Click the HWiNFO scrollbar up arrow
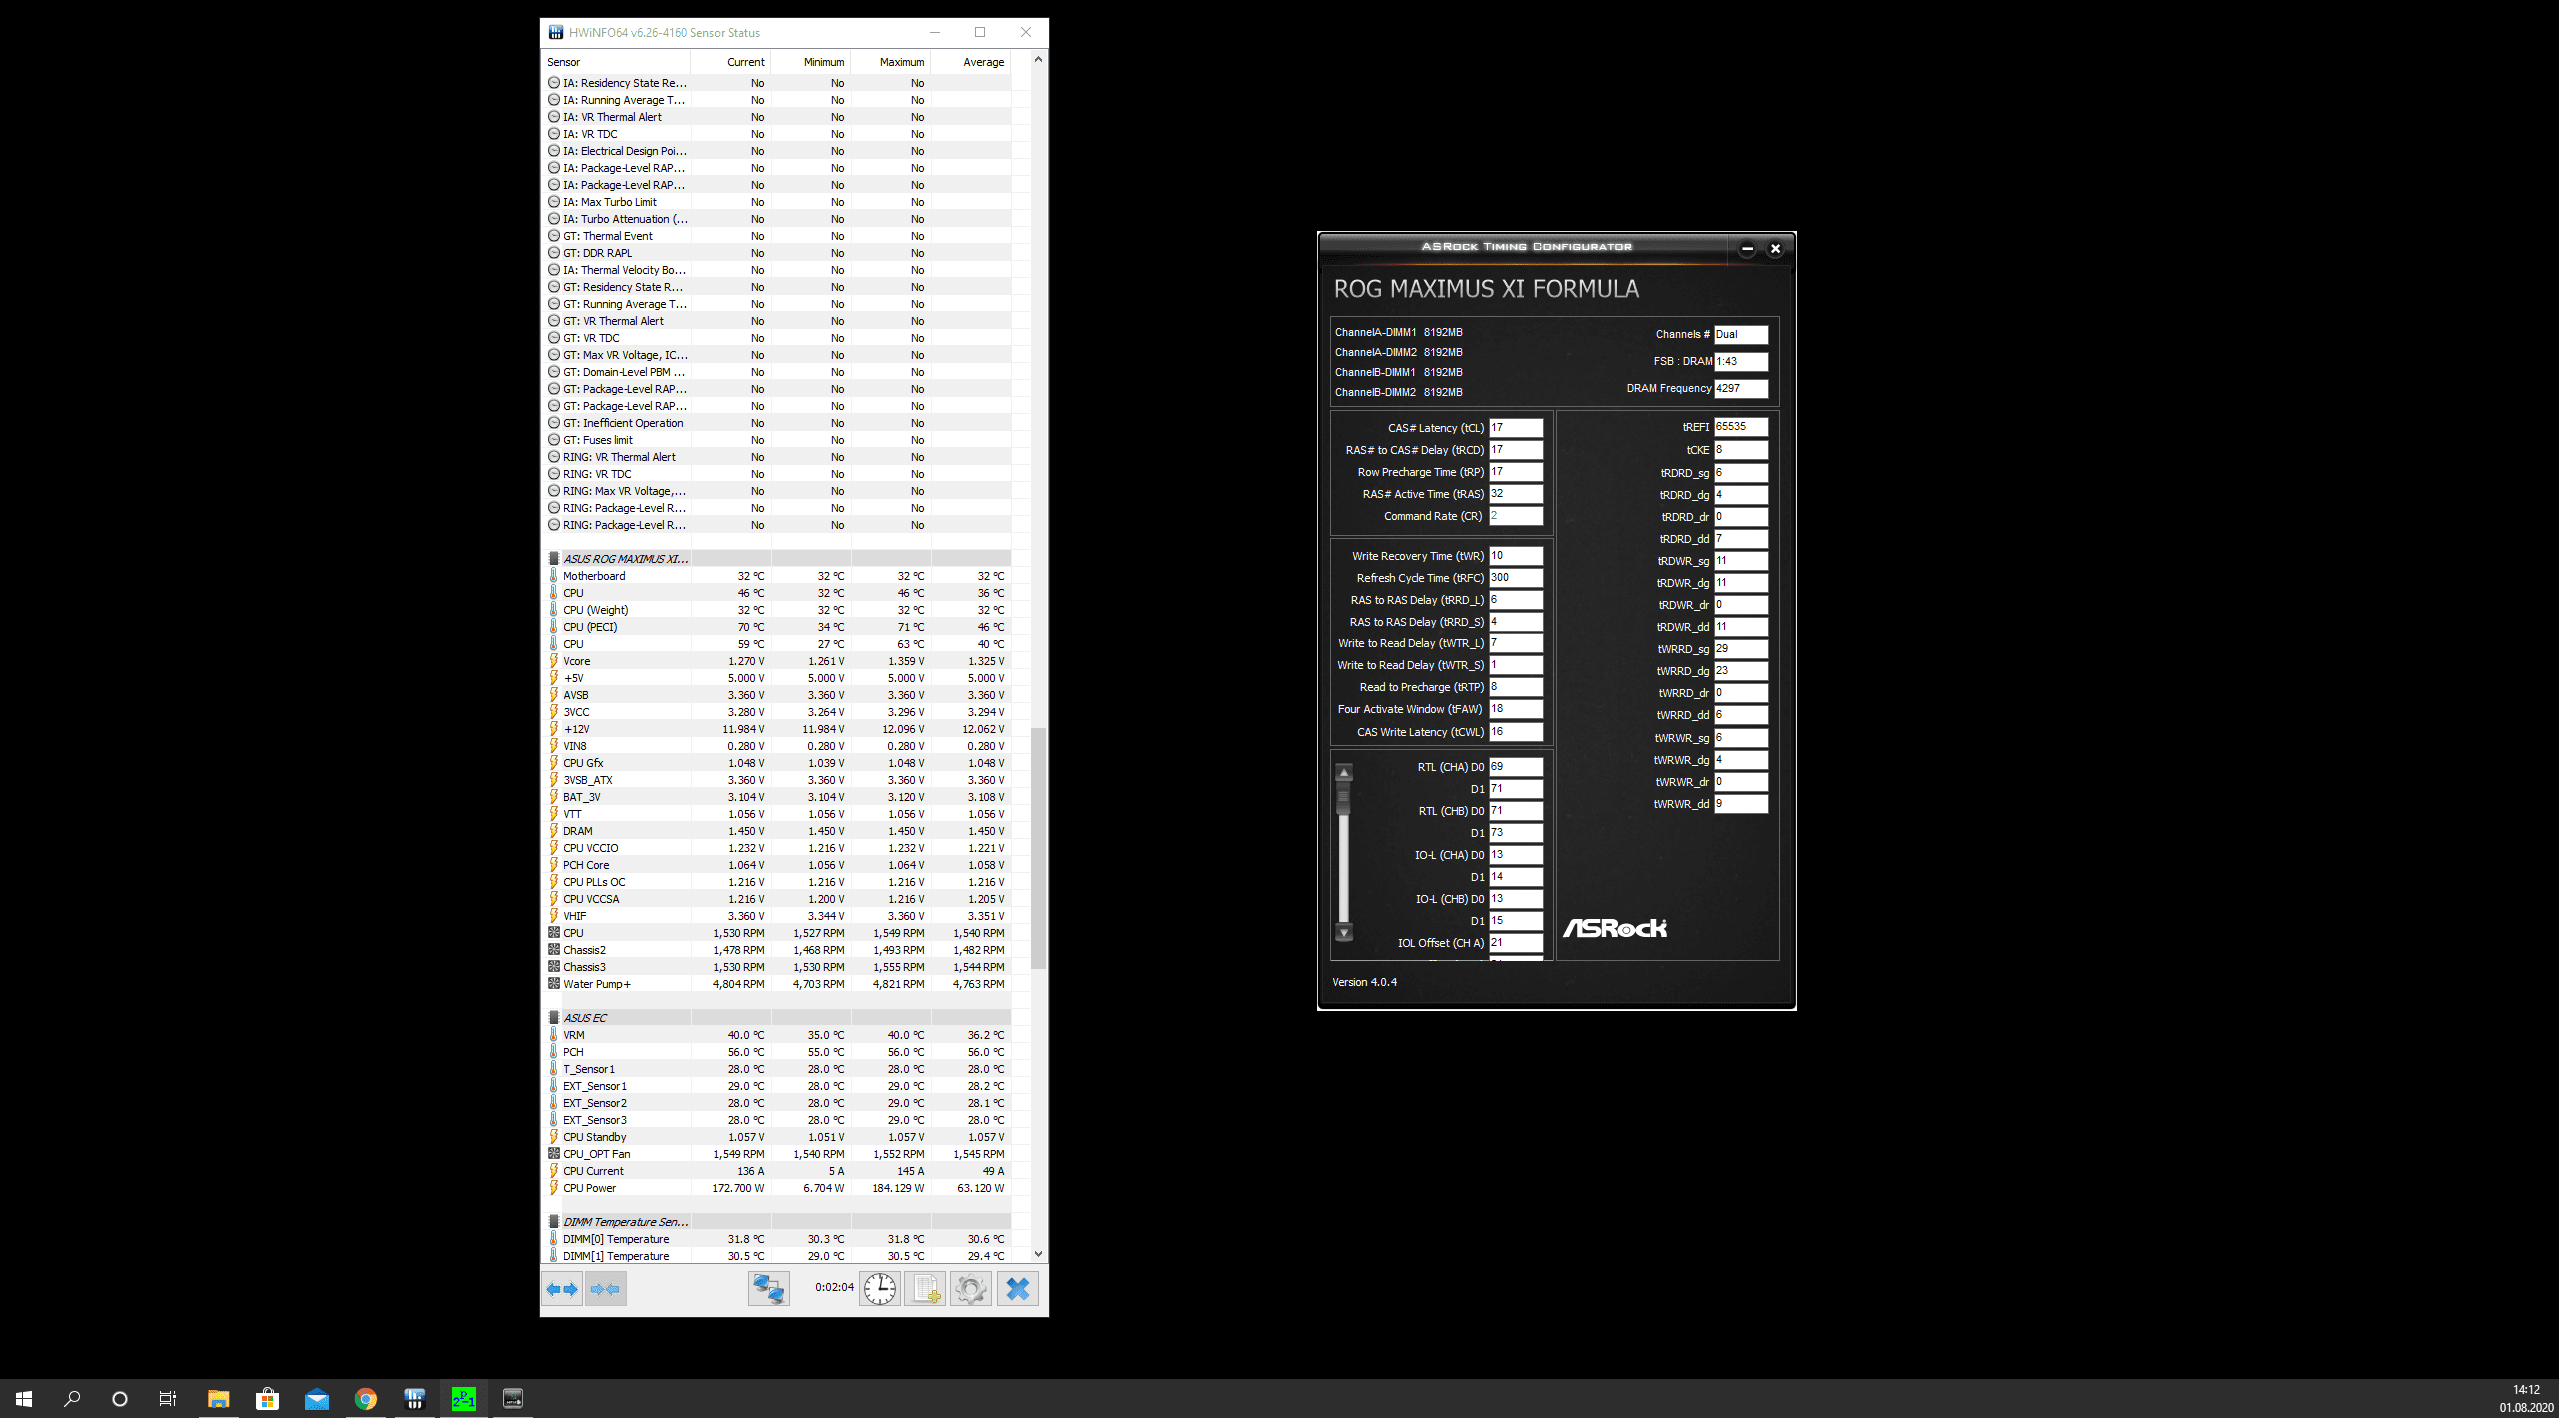Image resolution: width=2559 pixels, height=1418 pixels. click(1038, 59)
